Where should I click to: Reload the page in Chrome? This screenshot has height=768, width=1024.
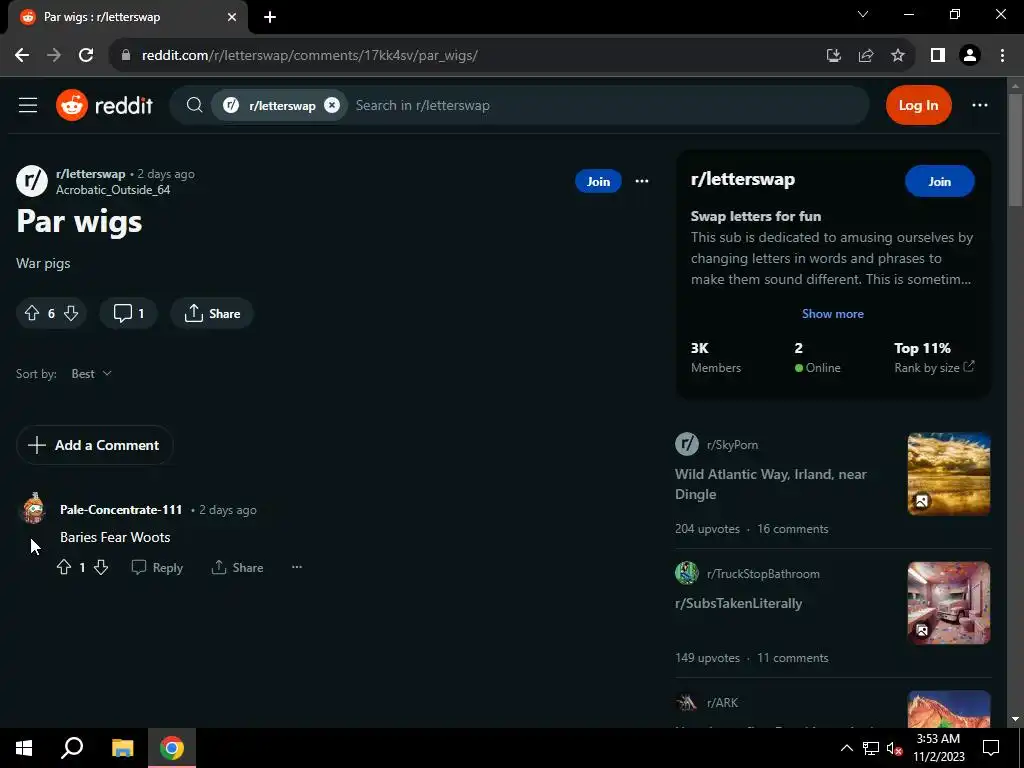point(86,56)
